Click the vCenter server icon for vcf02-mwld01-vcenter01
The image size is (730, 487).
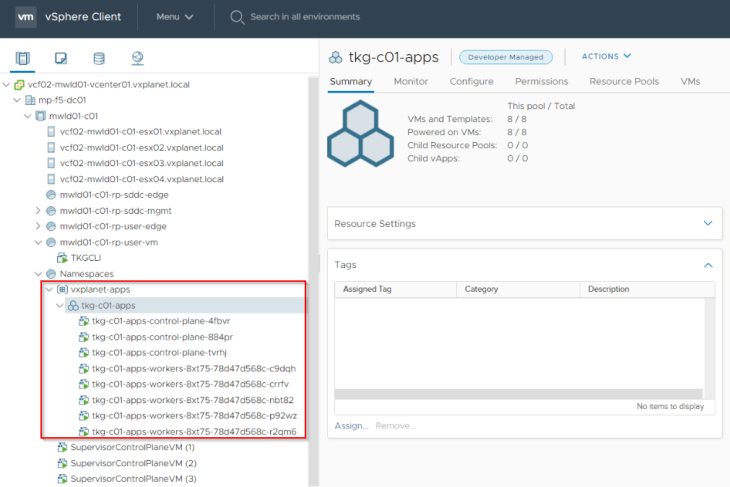click(x=19, y=85)
